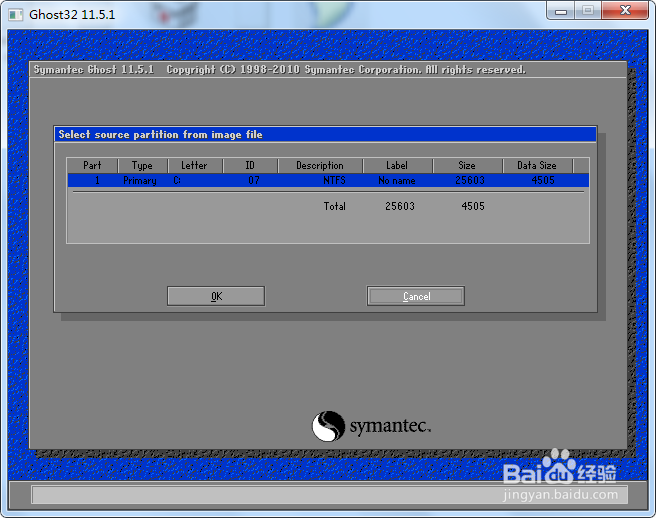Click the Type column header
Screen dimensions: 656x518
142,165
